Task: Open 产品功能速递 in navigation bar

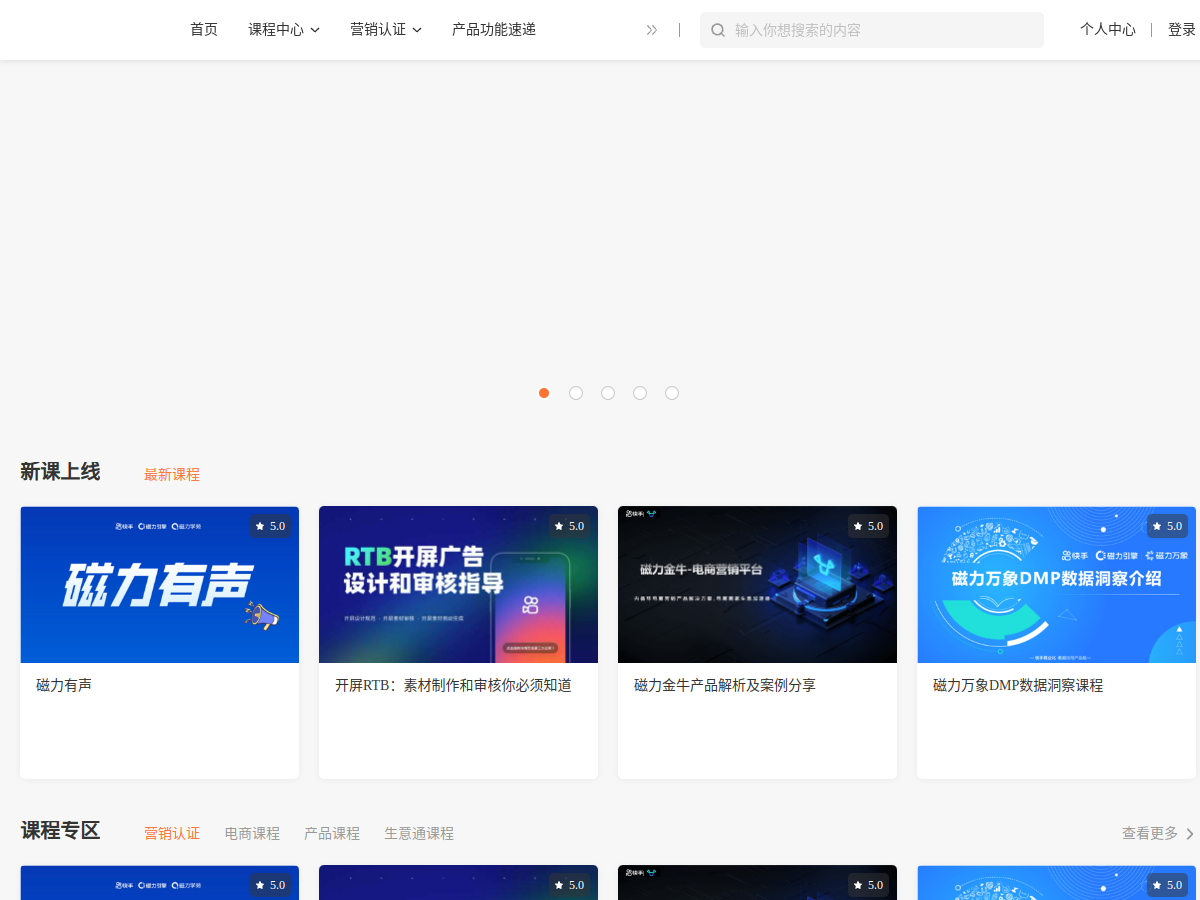Action: click(494, 30)
